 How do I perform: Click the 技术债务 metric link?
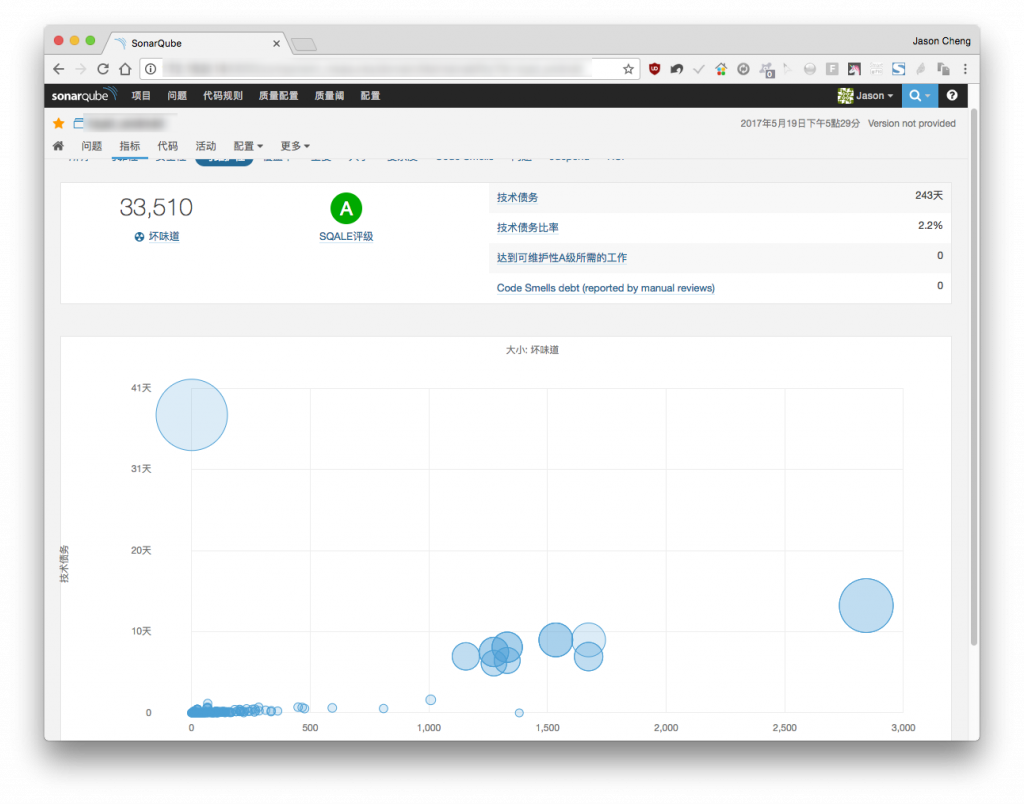517,197
